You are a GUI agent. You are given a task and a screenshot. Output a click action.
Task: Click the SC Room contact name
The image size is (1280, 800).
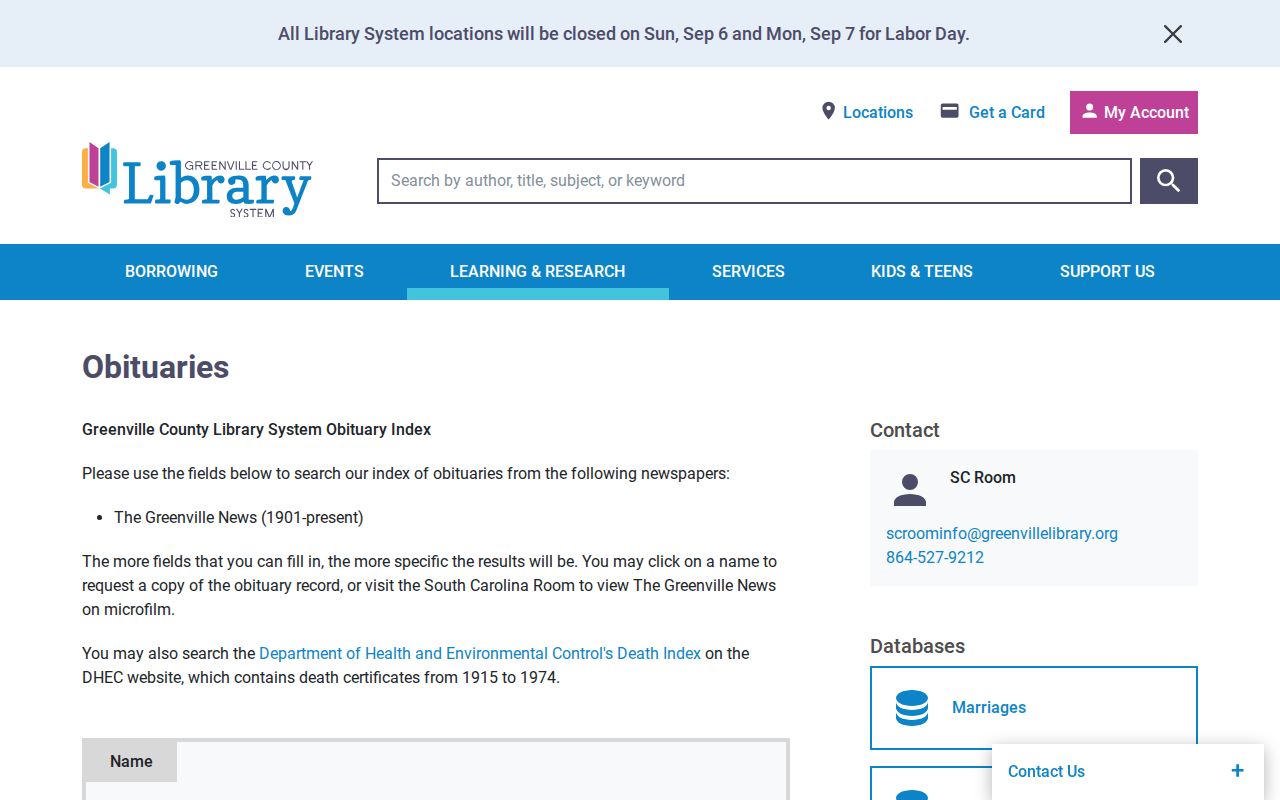click(x=983, y=478)
